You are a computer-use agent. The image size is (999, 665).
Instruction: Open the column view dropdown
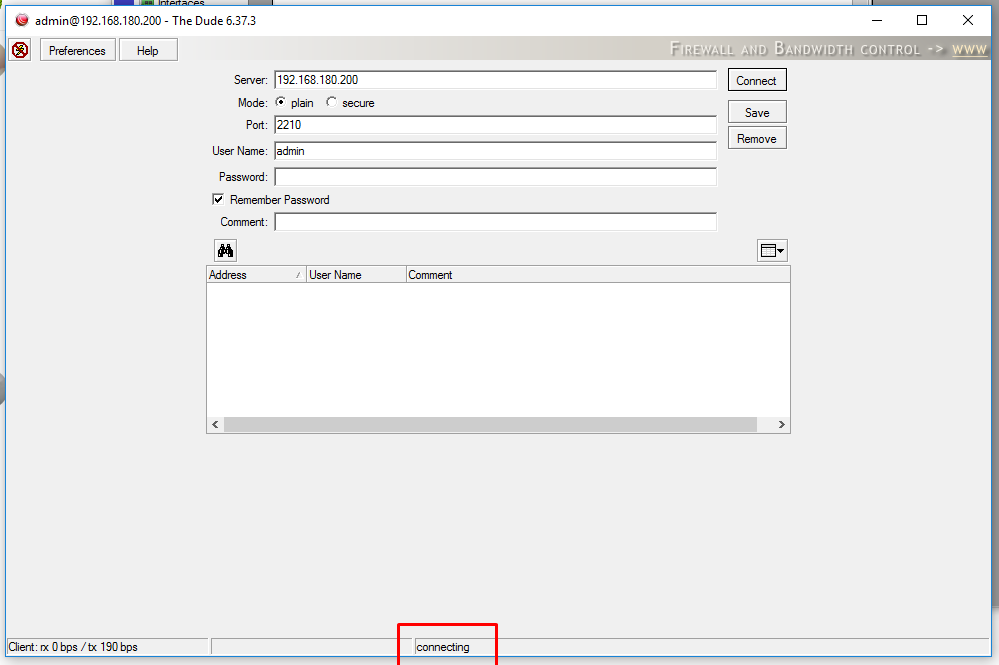[772, 250]
